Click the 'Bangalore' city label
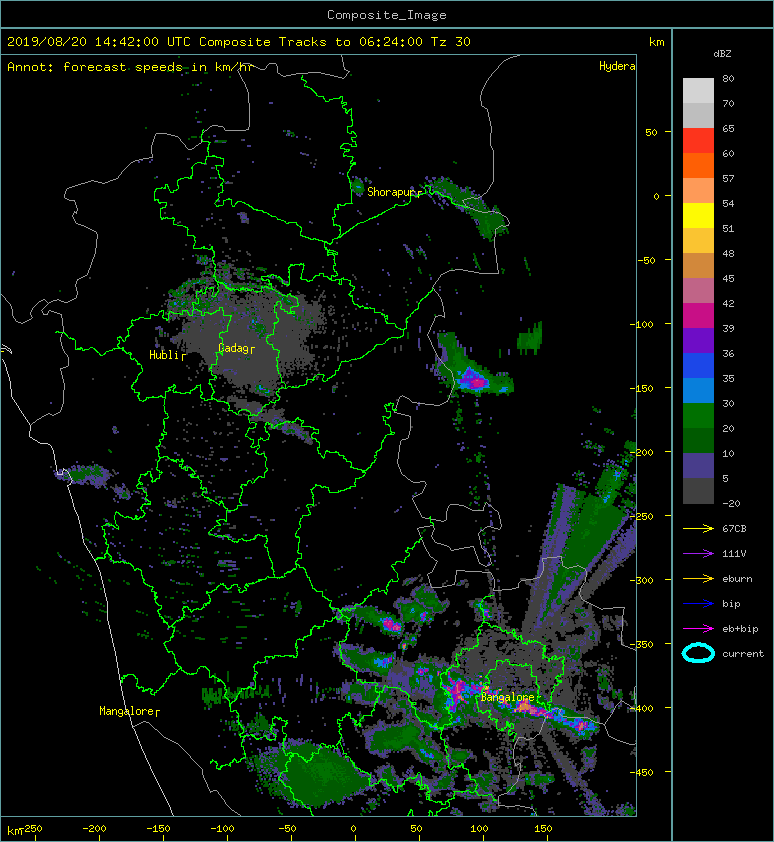The height and width of the screenshot is (842, 774). click(x=508, y=698)
